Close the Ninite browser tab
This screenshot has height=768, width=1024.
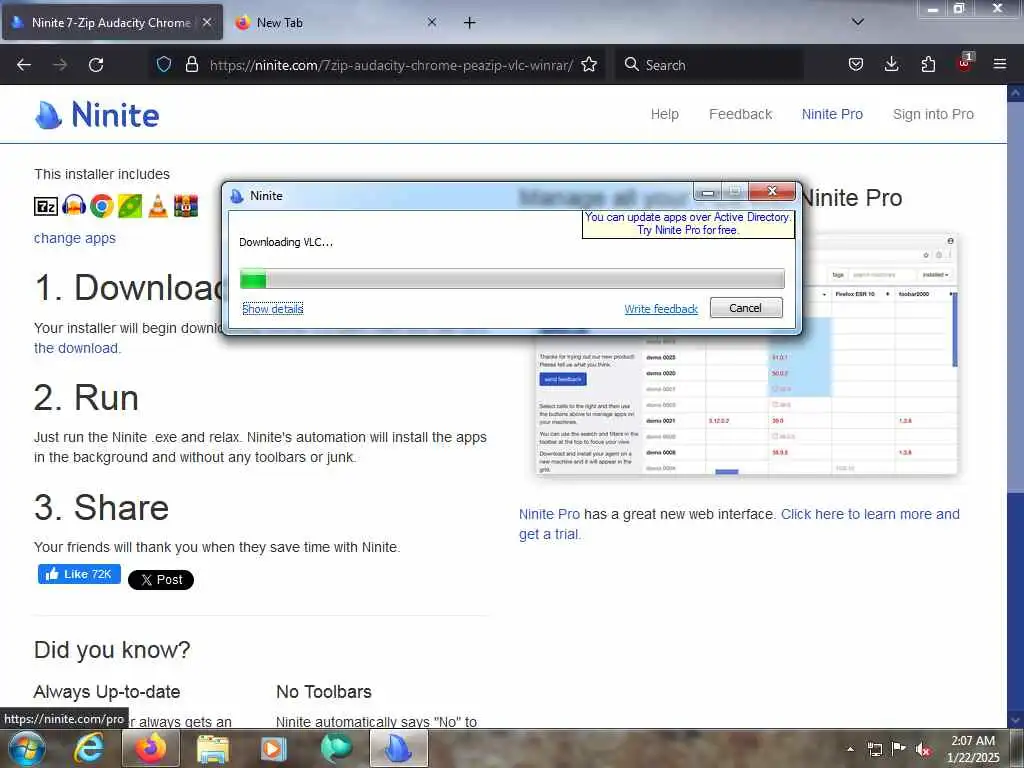[x=206, y=22]
